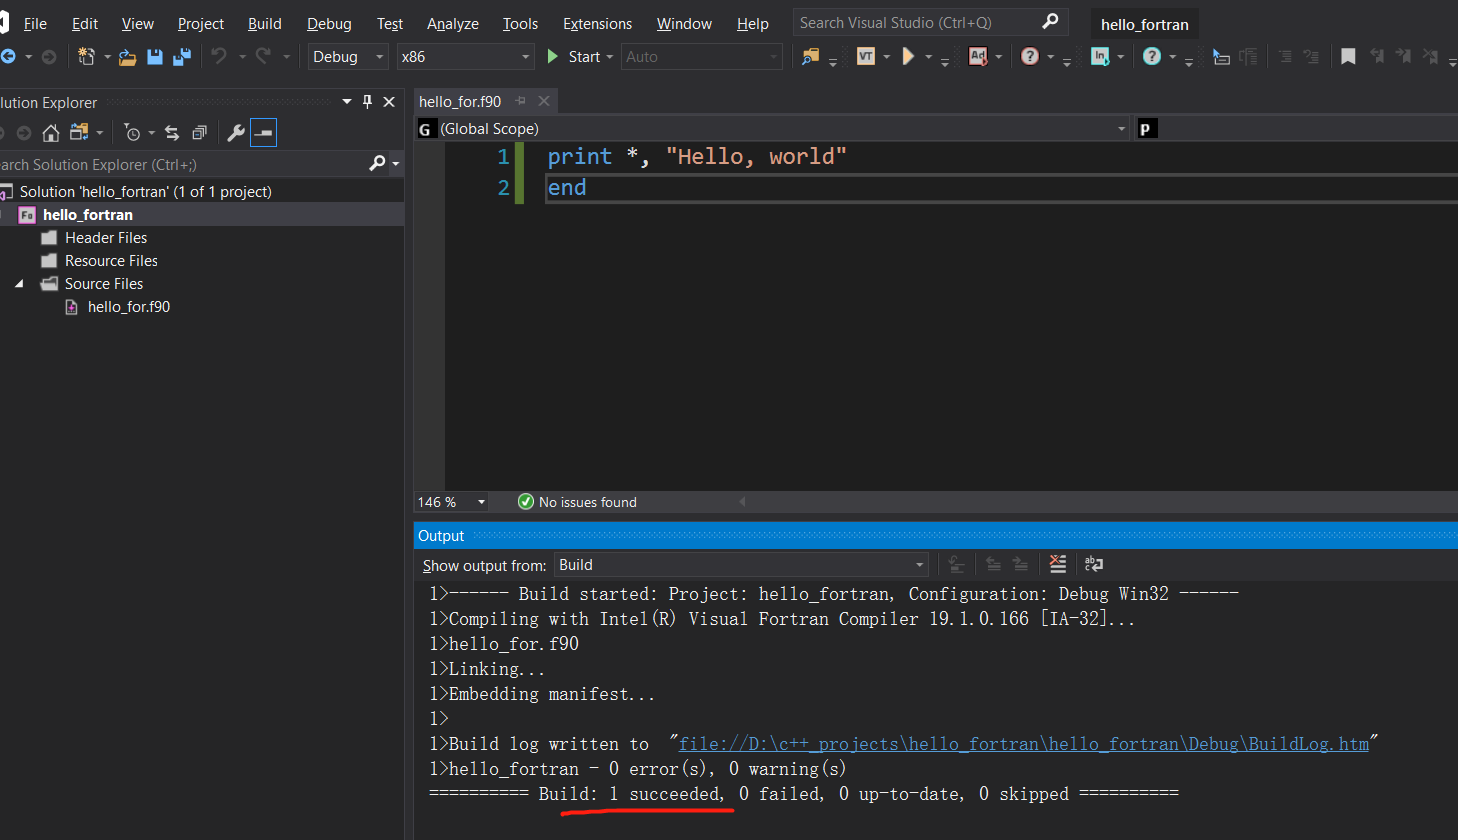Screen dimensions: 1458x840
Task: Select hello_for.f90 in Solution Explorer
Action: pos(129,307)
